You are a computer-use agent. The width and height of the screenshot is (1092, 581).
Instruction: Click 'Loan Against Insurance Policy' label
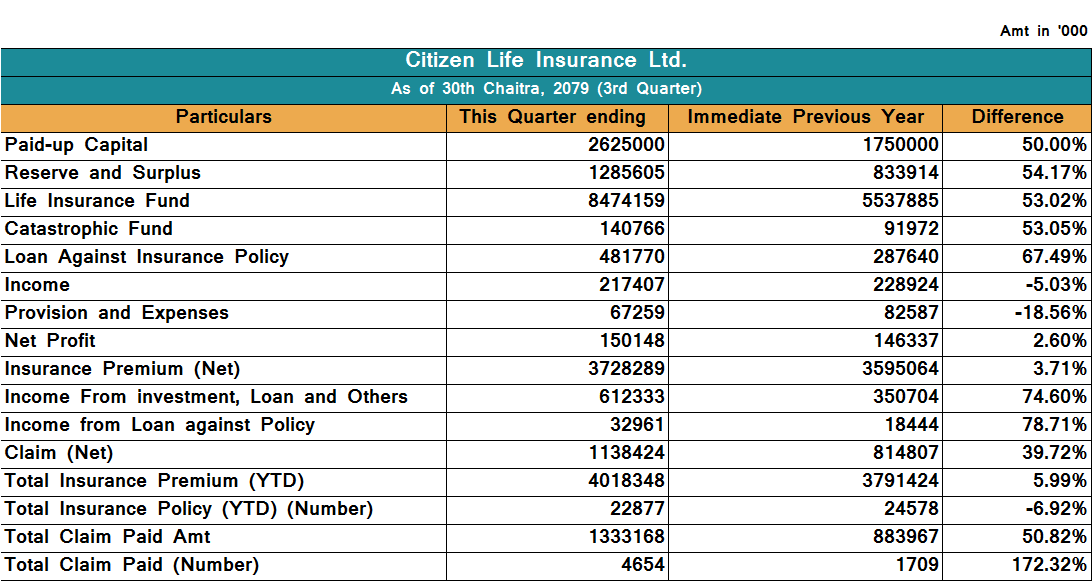coord(146,256)
